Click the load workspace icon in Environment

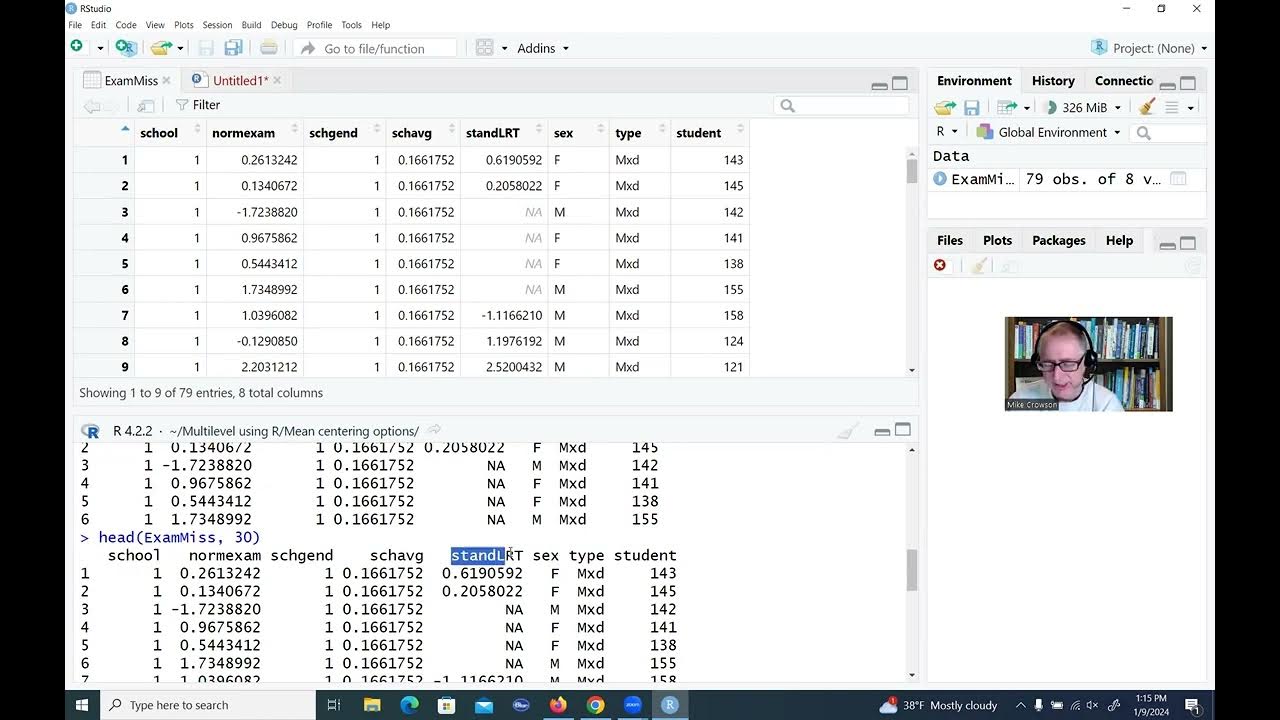tap(945, 107)
